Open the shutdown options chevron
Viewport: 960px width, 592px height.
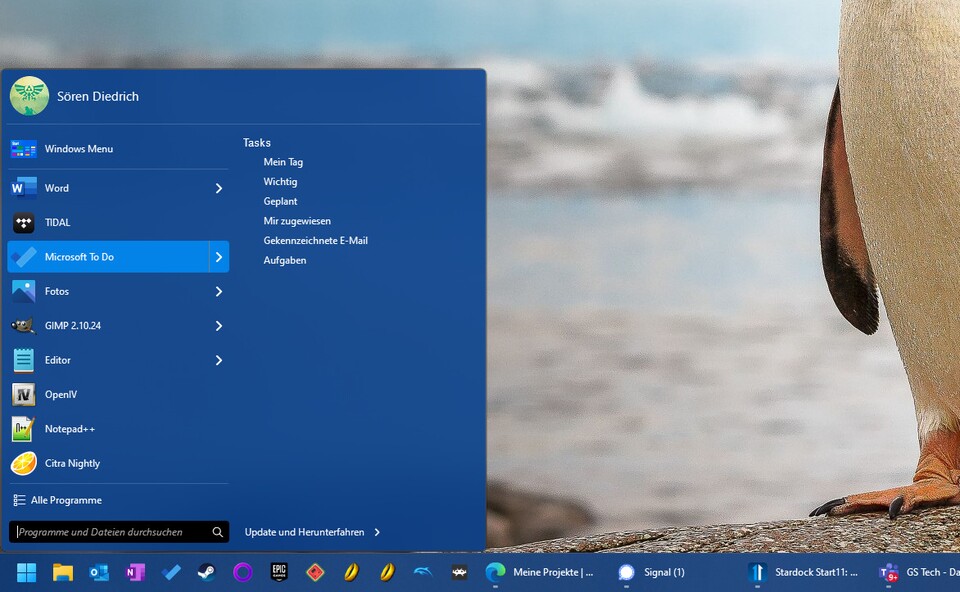tap(378, 532)
